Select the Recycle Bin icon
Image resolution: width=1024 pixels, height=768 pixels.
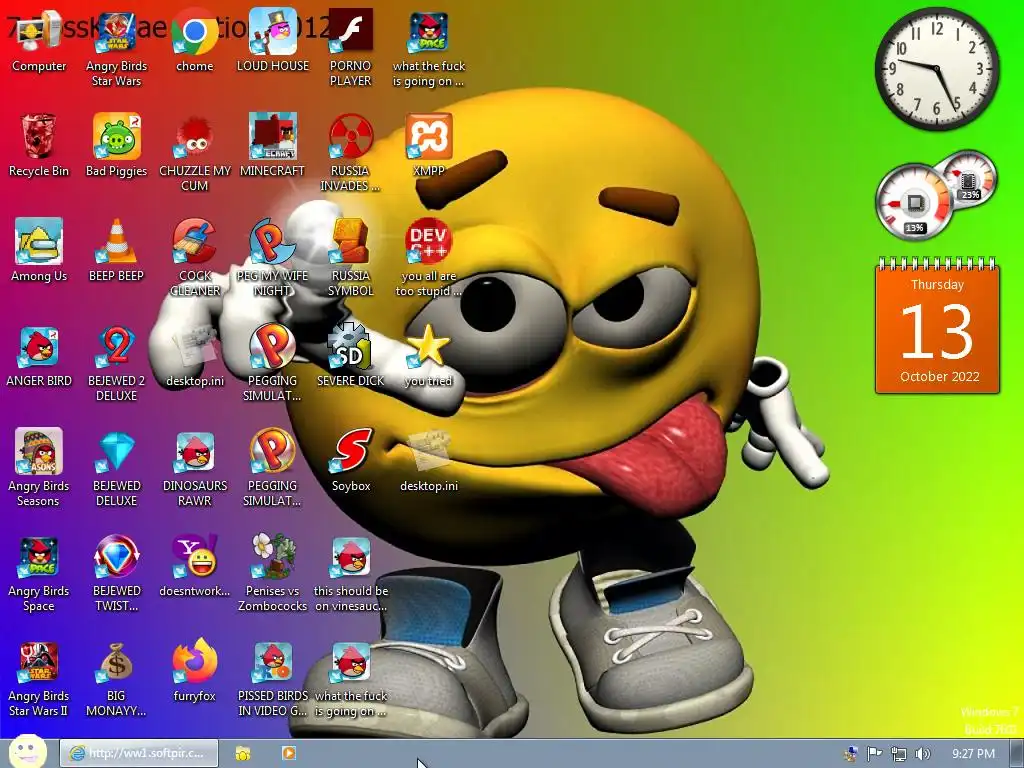tap(39, 145)
